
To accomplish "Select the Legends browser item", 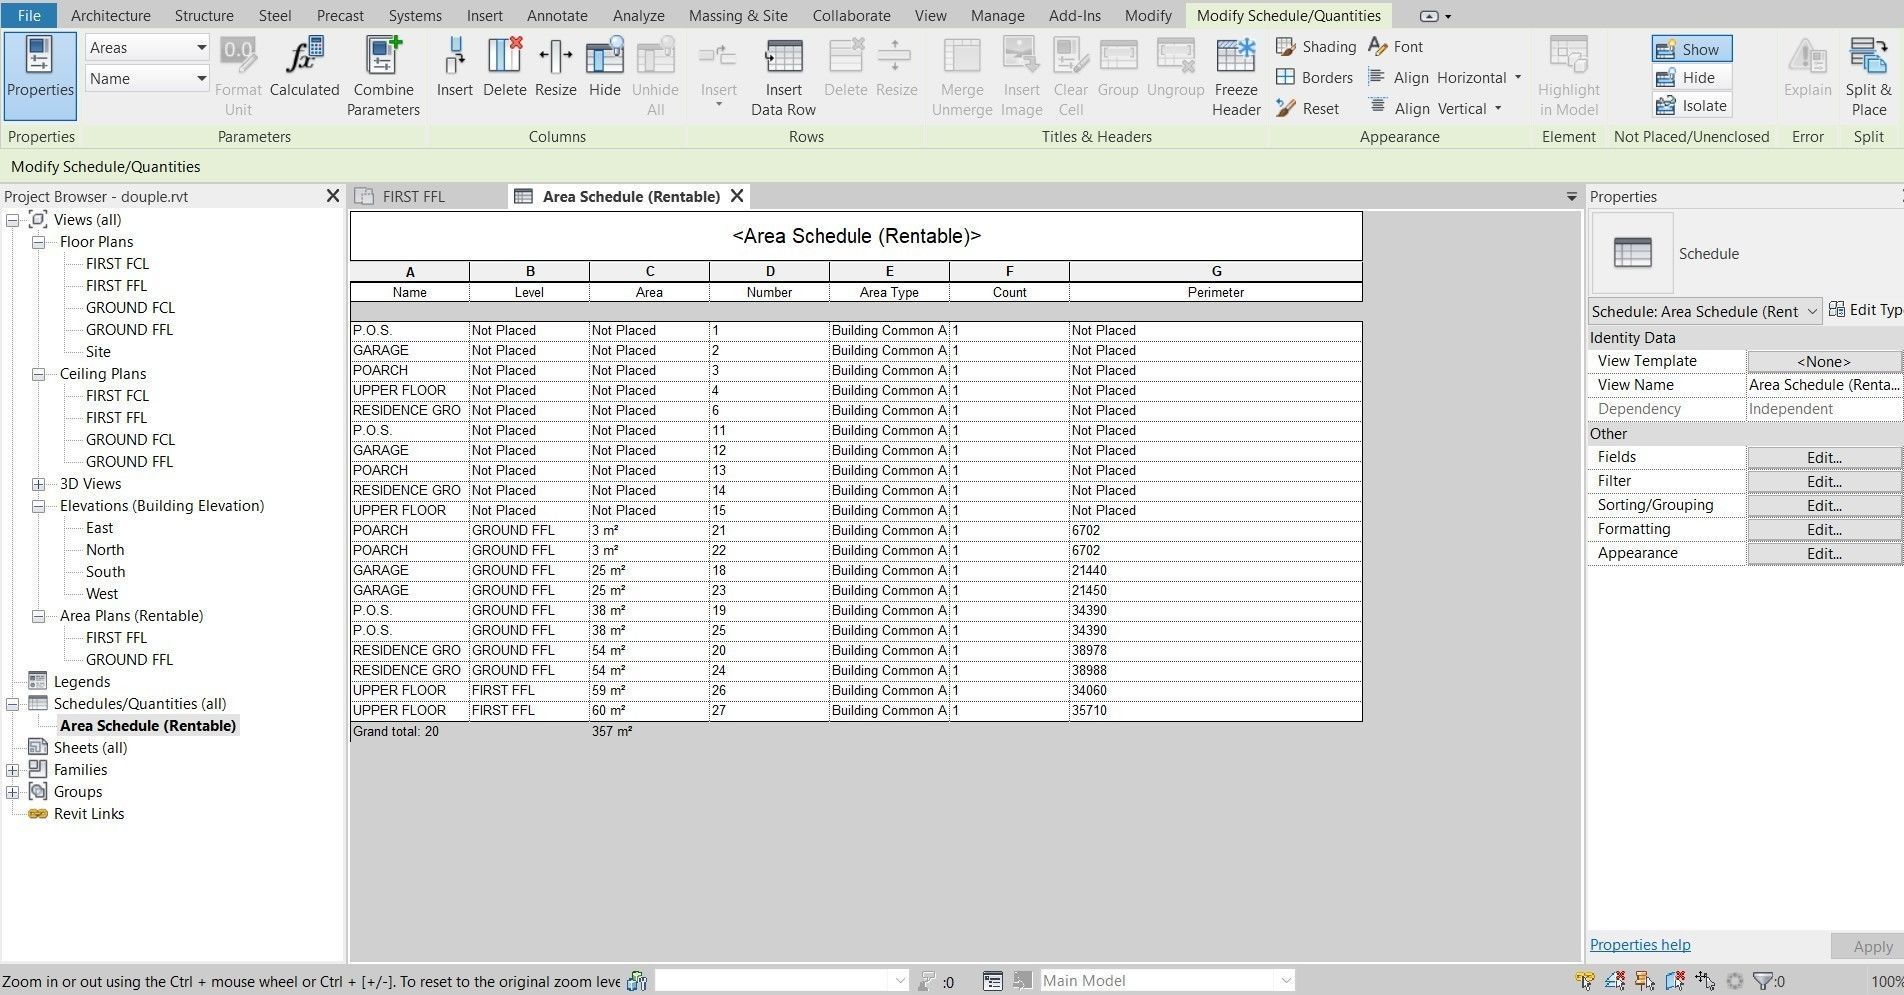I will click(x=82, y=682).
